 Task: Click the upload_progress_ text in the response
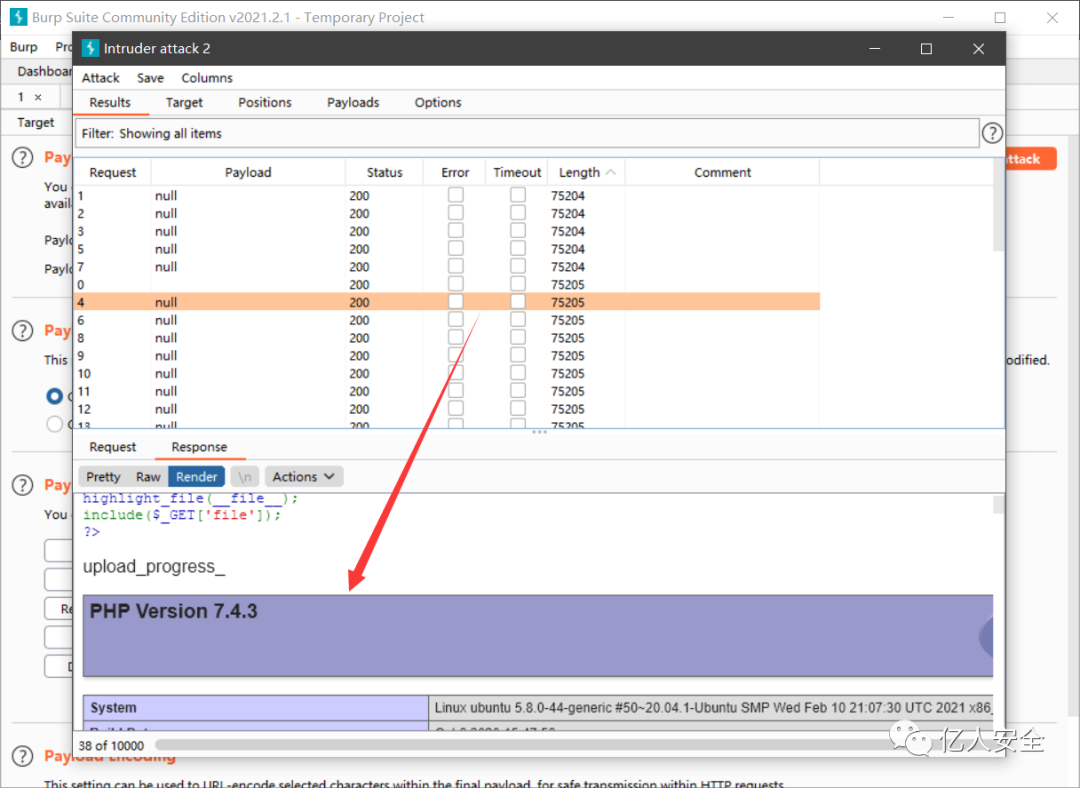point(154,567)
